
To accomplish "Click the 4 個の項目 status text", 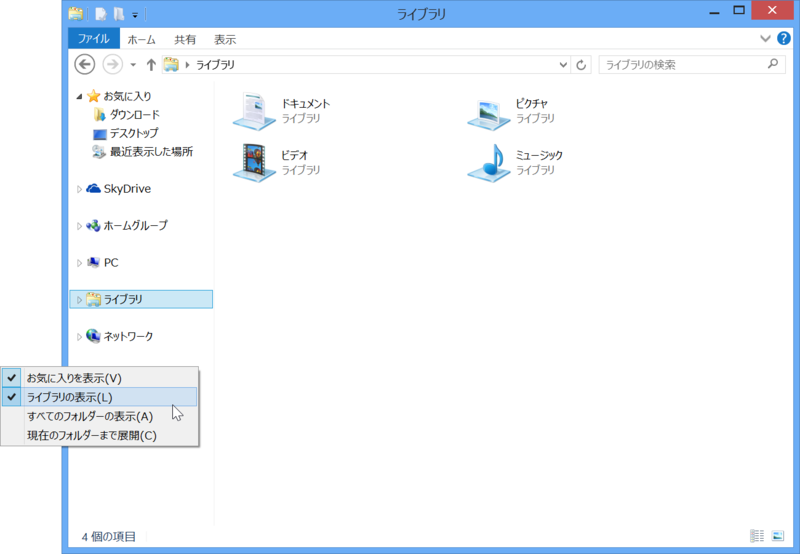I will [109, 537].
